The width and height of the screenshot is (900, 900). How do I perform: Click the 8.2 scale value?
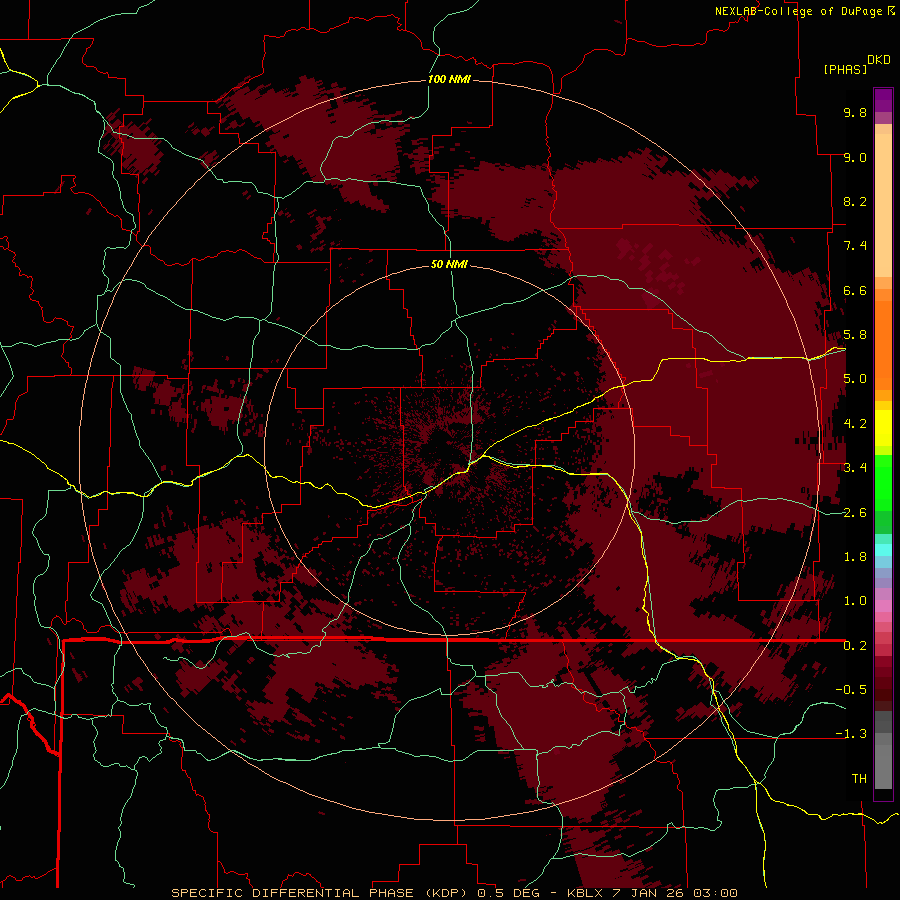(855, 201)
